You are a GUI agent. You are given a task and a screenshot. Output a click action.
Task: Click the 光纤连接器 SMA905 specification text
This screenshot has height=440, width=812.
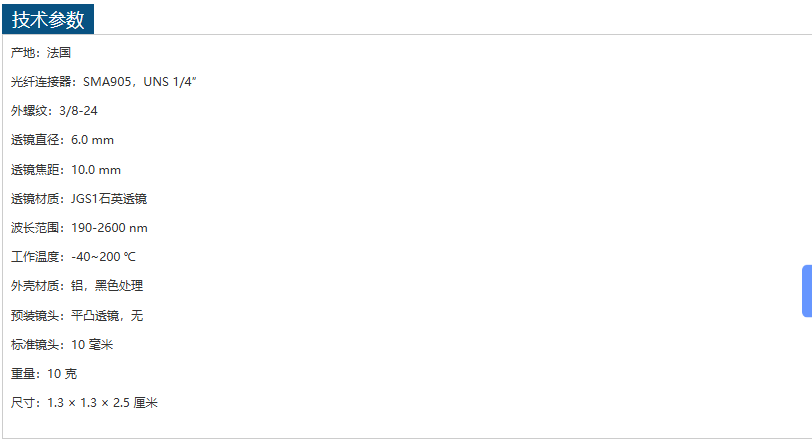tap(104, 82)
